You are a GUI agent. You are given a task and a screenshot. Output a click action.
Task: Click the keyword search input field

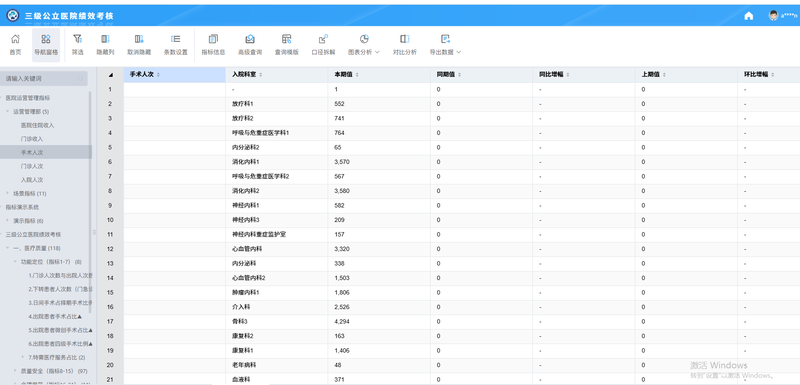[x=44, y=79]
